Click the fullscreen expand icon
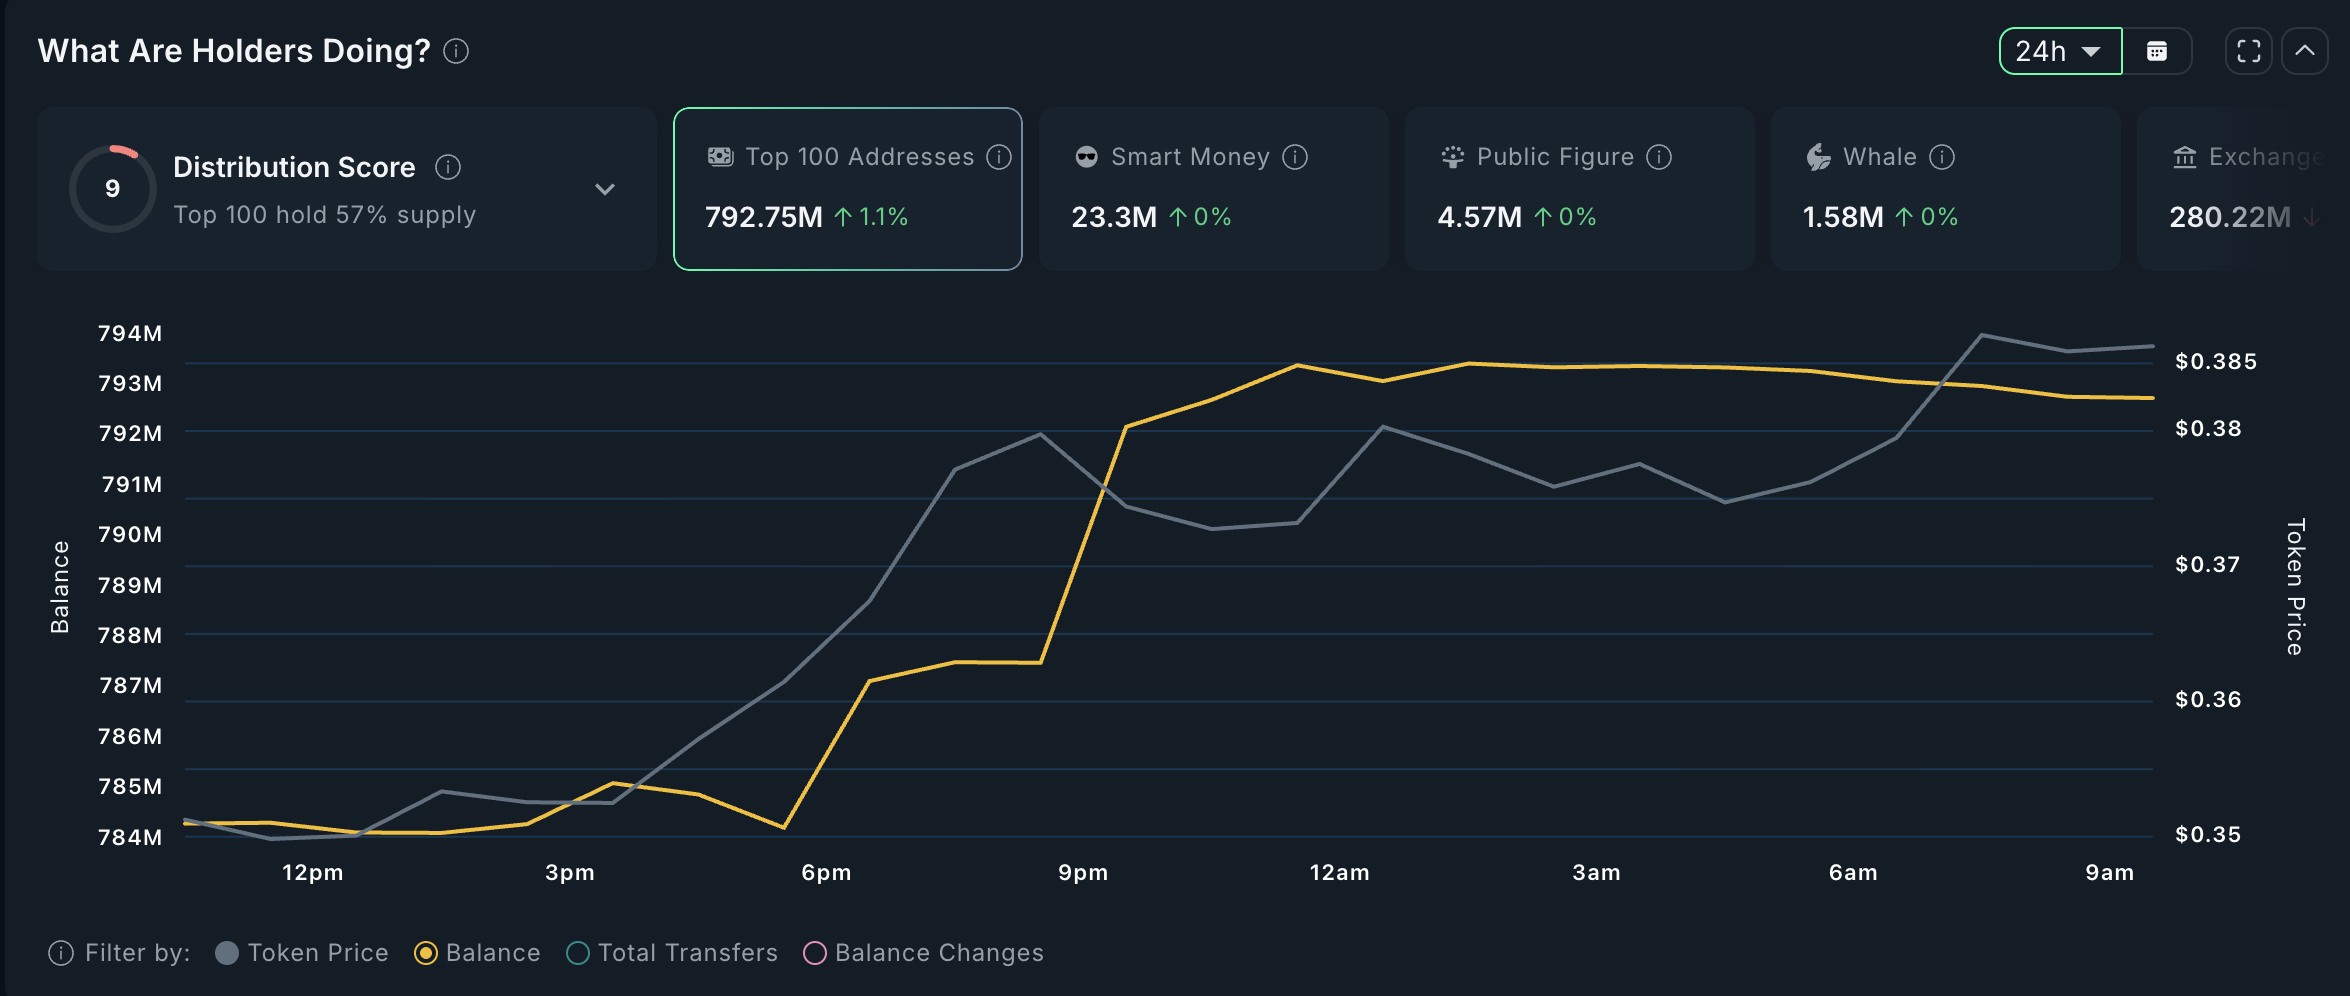Viewport: 2350px width, 996px height. 2248,50
